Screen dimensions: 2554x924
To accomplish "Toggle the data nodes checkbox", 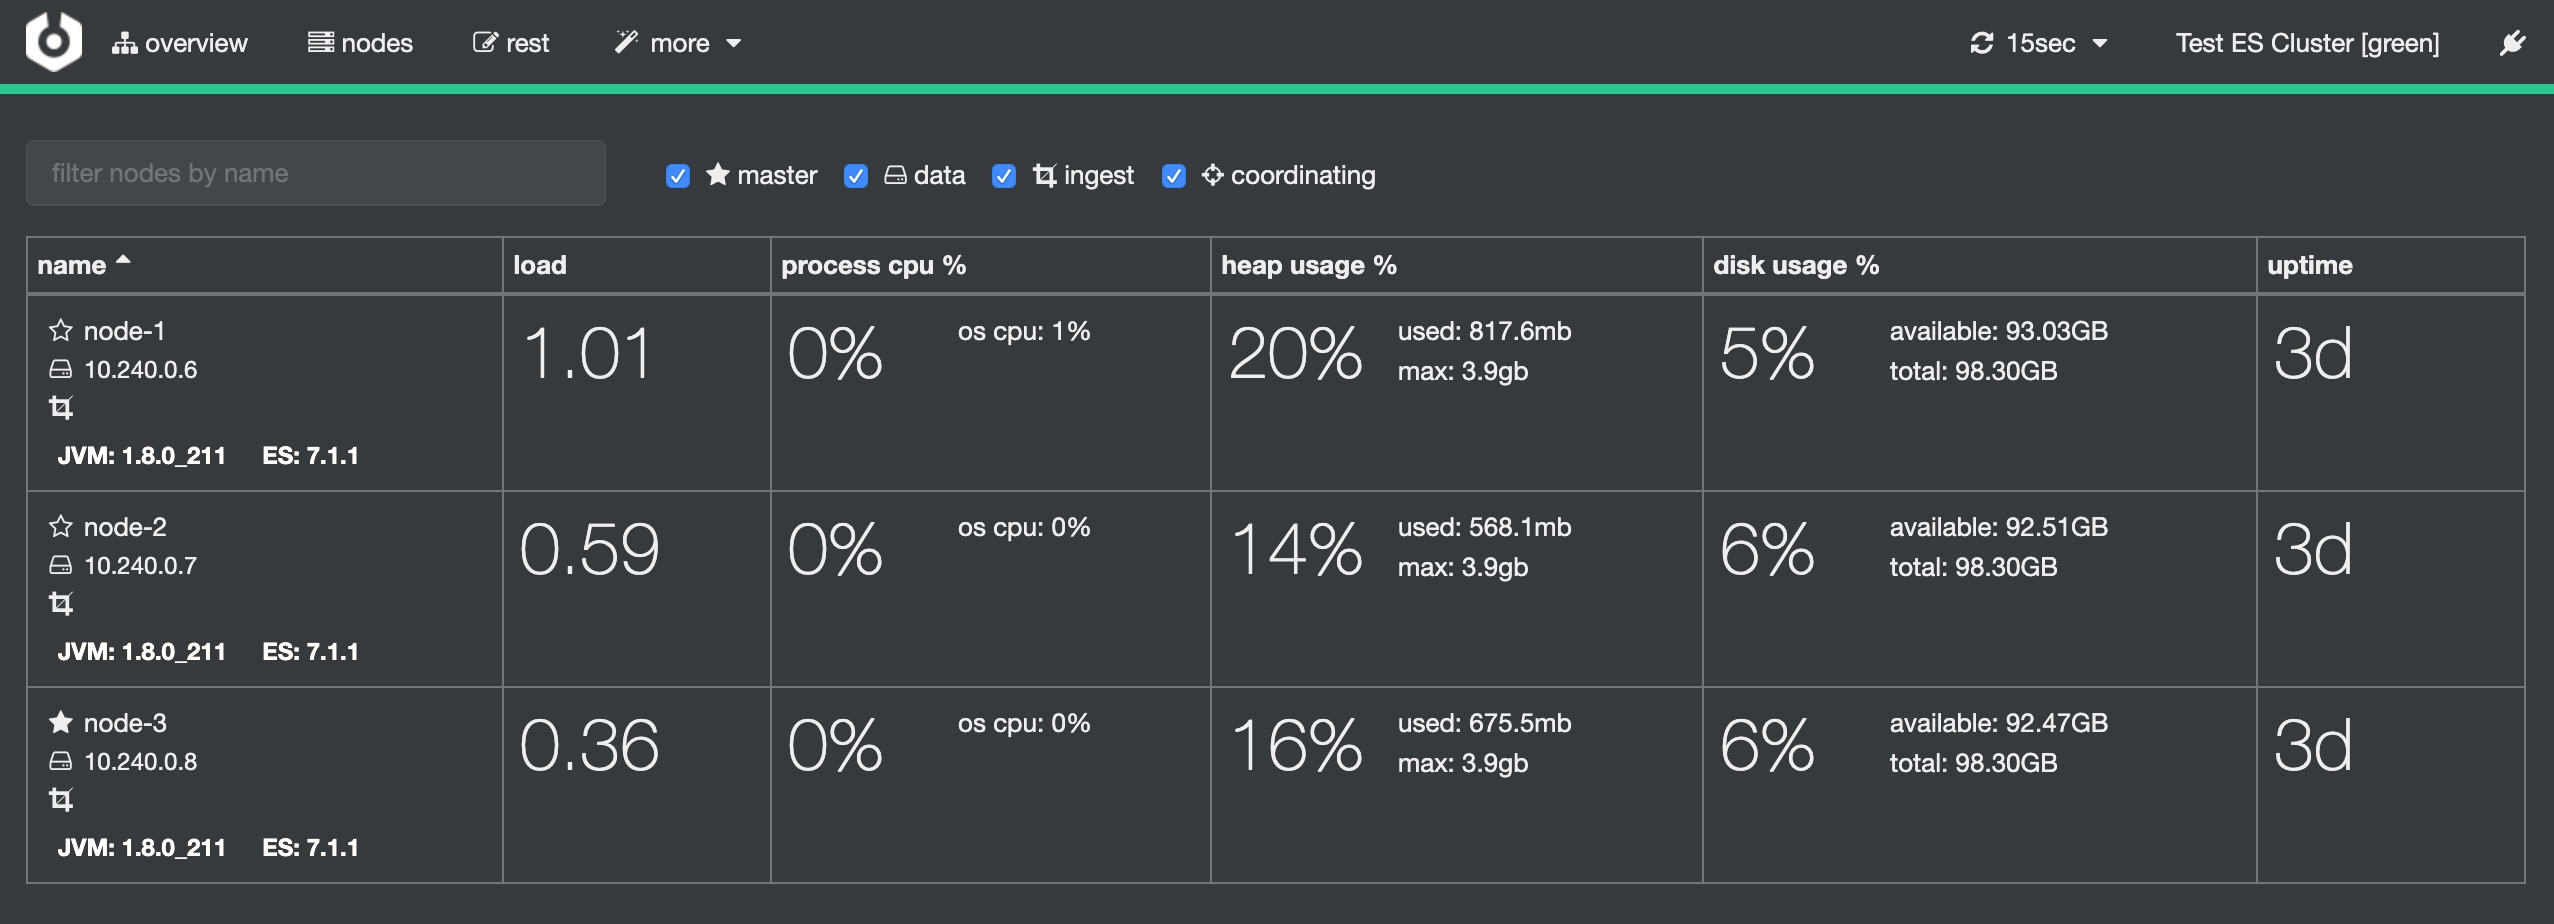I will 856,176.
